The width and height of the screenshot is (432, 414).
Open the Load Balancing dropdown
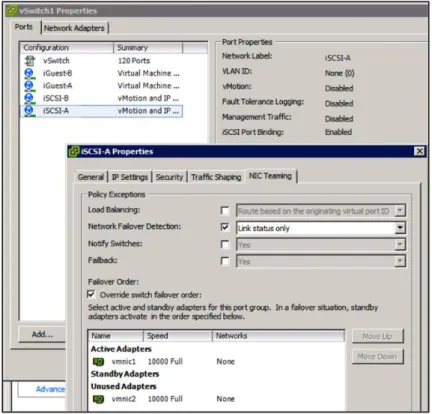point(400,211)
